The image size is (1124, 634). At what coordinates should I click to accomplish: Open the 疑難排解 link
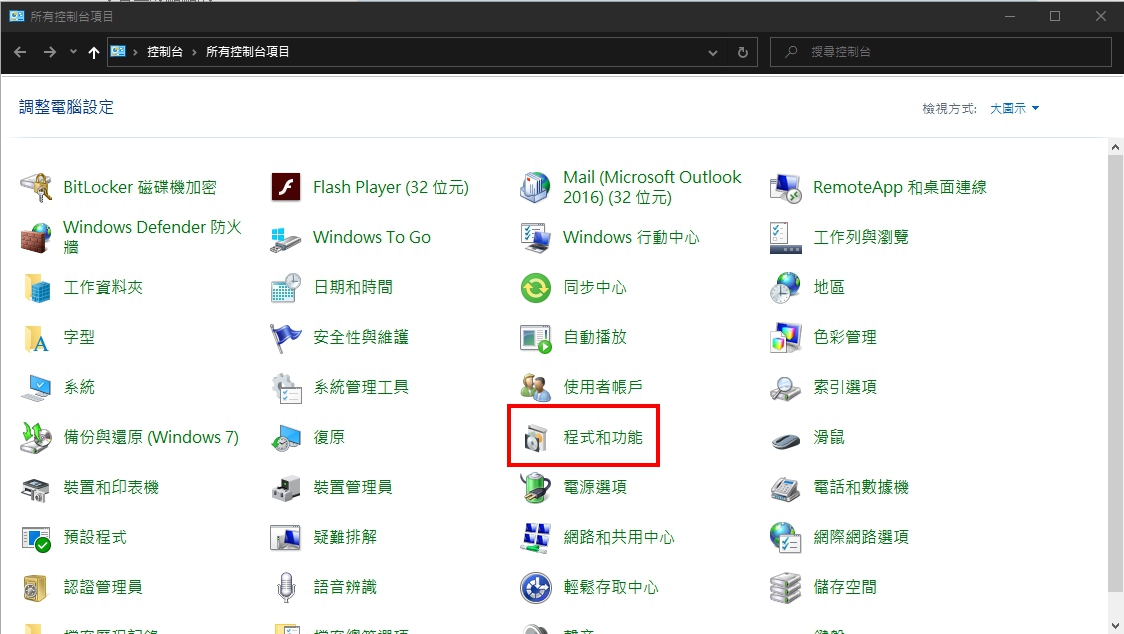(345, 537)
